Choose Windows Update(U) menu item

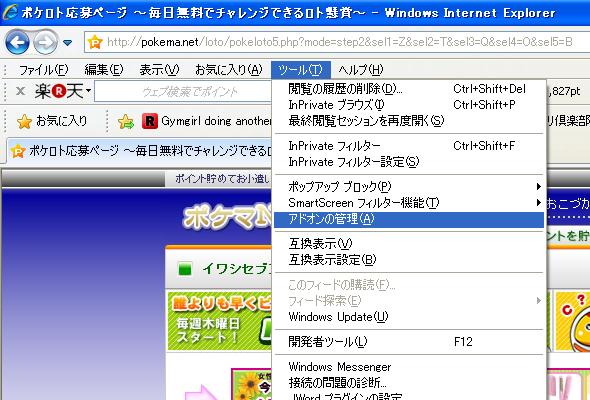(409, 317)
